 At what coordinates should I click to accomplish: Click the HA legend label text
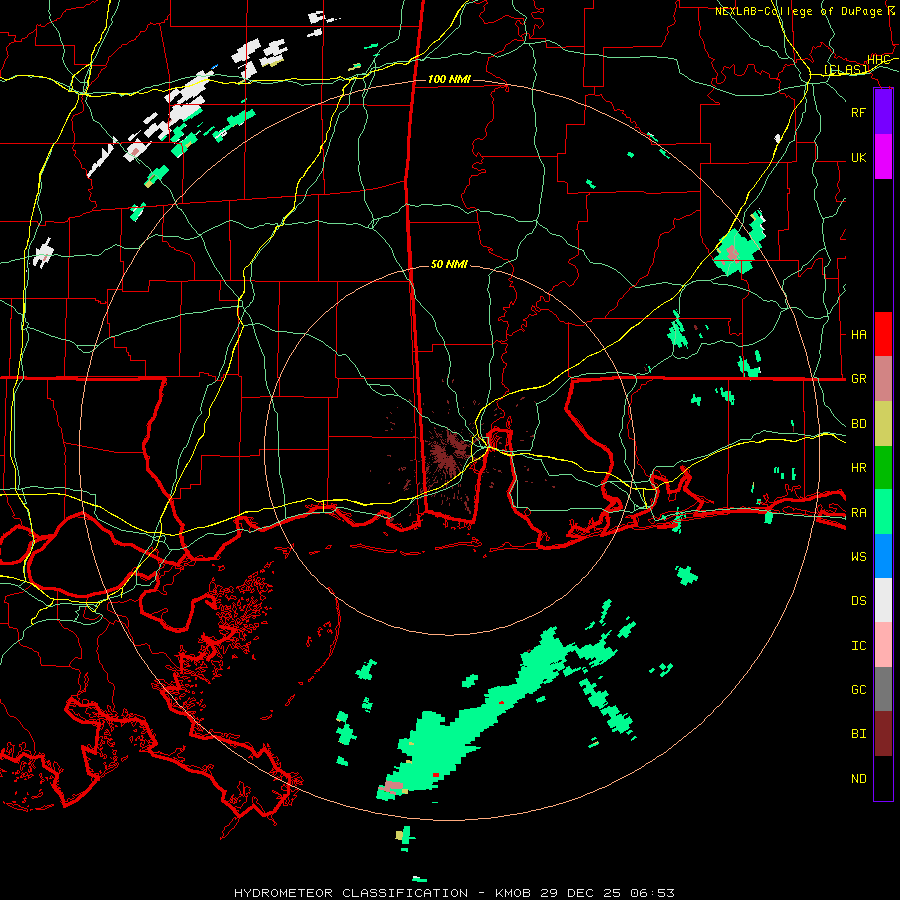pyautogui.click(x=858, y=334)
